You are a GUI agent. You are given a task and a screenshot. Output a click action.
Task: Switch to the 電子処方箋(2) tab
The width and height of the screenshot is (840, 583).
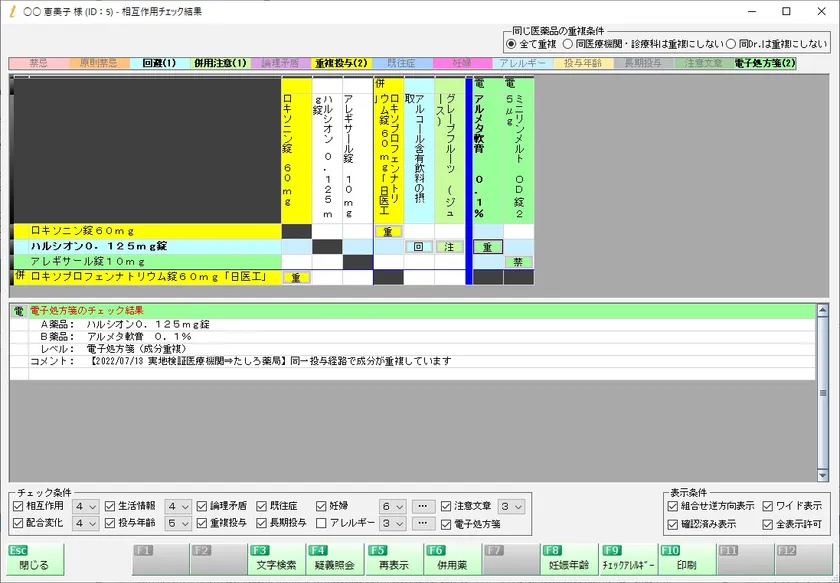[764, 63]
